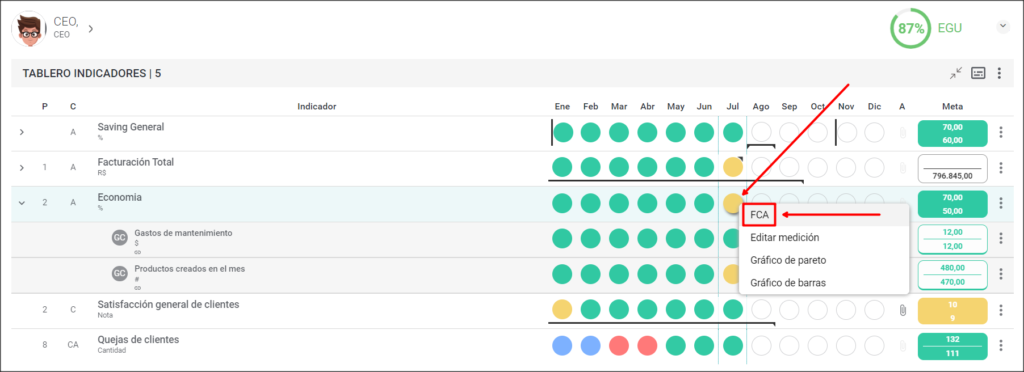Image resolution: width=1024 pixels, height=372 pixels.
Task: Open the Satisfacción general de clientes indicator
Action: pyautogui.click(x=168, y=304)
